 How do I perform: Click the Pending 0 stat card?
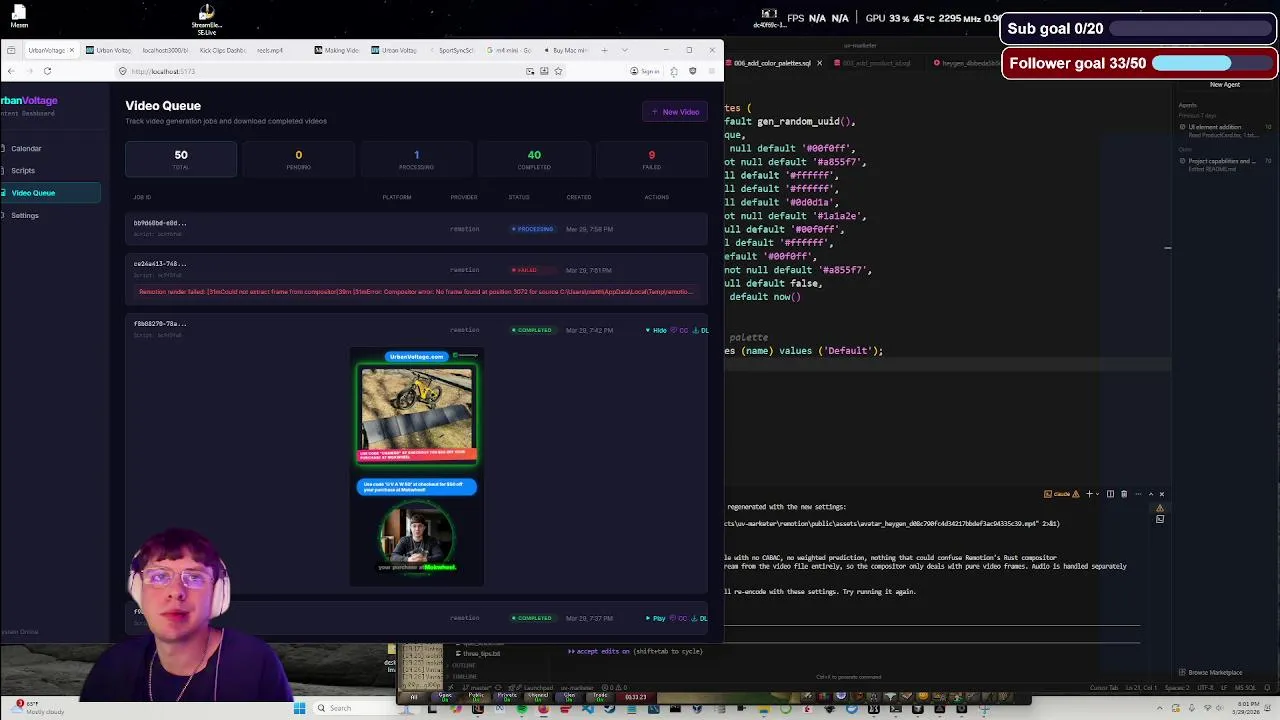point(298,159)
